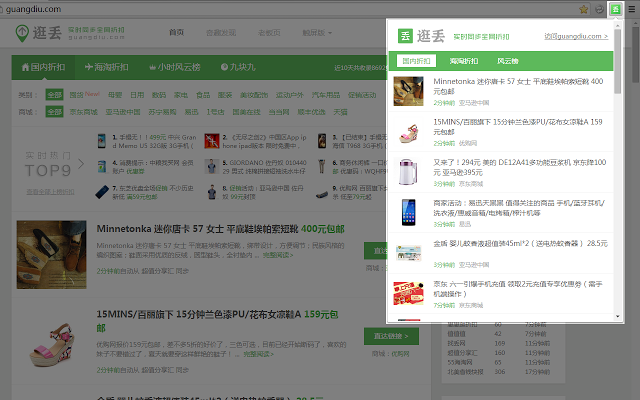Filter by store 京东商城
Viewport: 640px width, 400px height.
coord(83,111)
